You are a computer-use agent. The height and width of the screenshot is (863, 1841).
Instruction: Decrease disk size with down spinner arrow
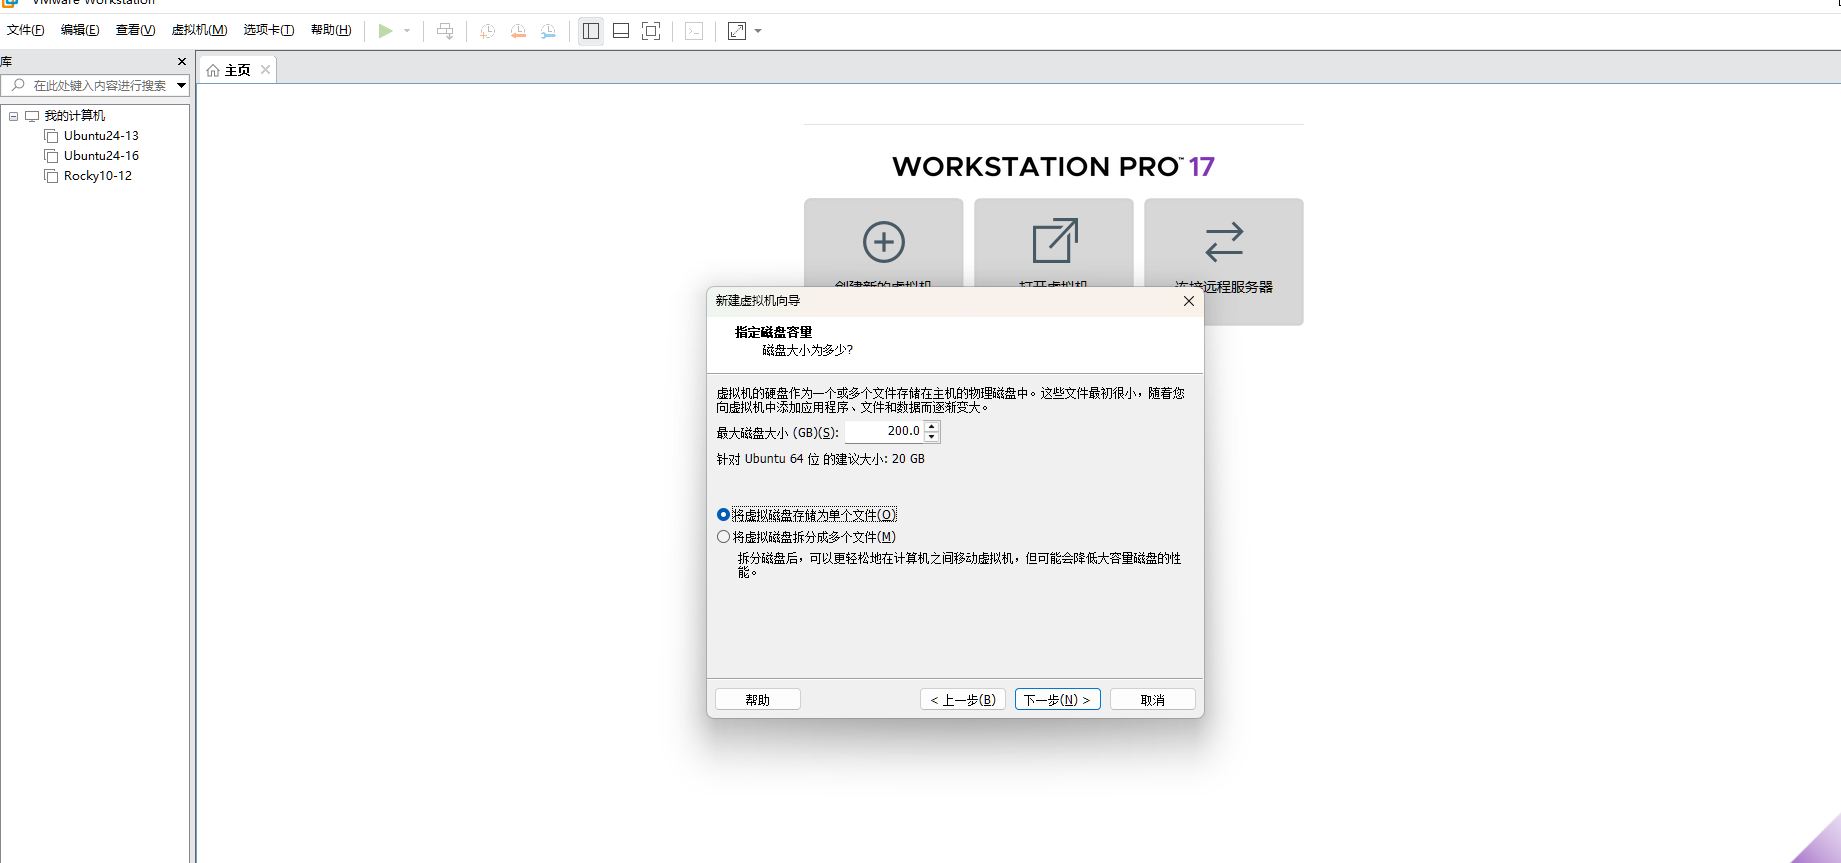pos(932,437)
